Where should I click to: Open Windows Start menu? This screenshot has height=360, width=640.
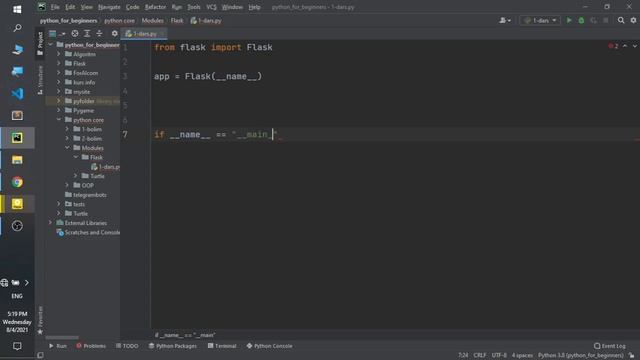tap(17, 9)
